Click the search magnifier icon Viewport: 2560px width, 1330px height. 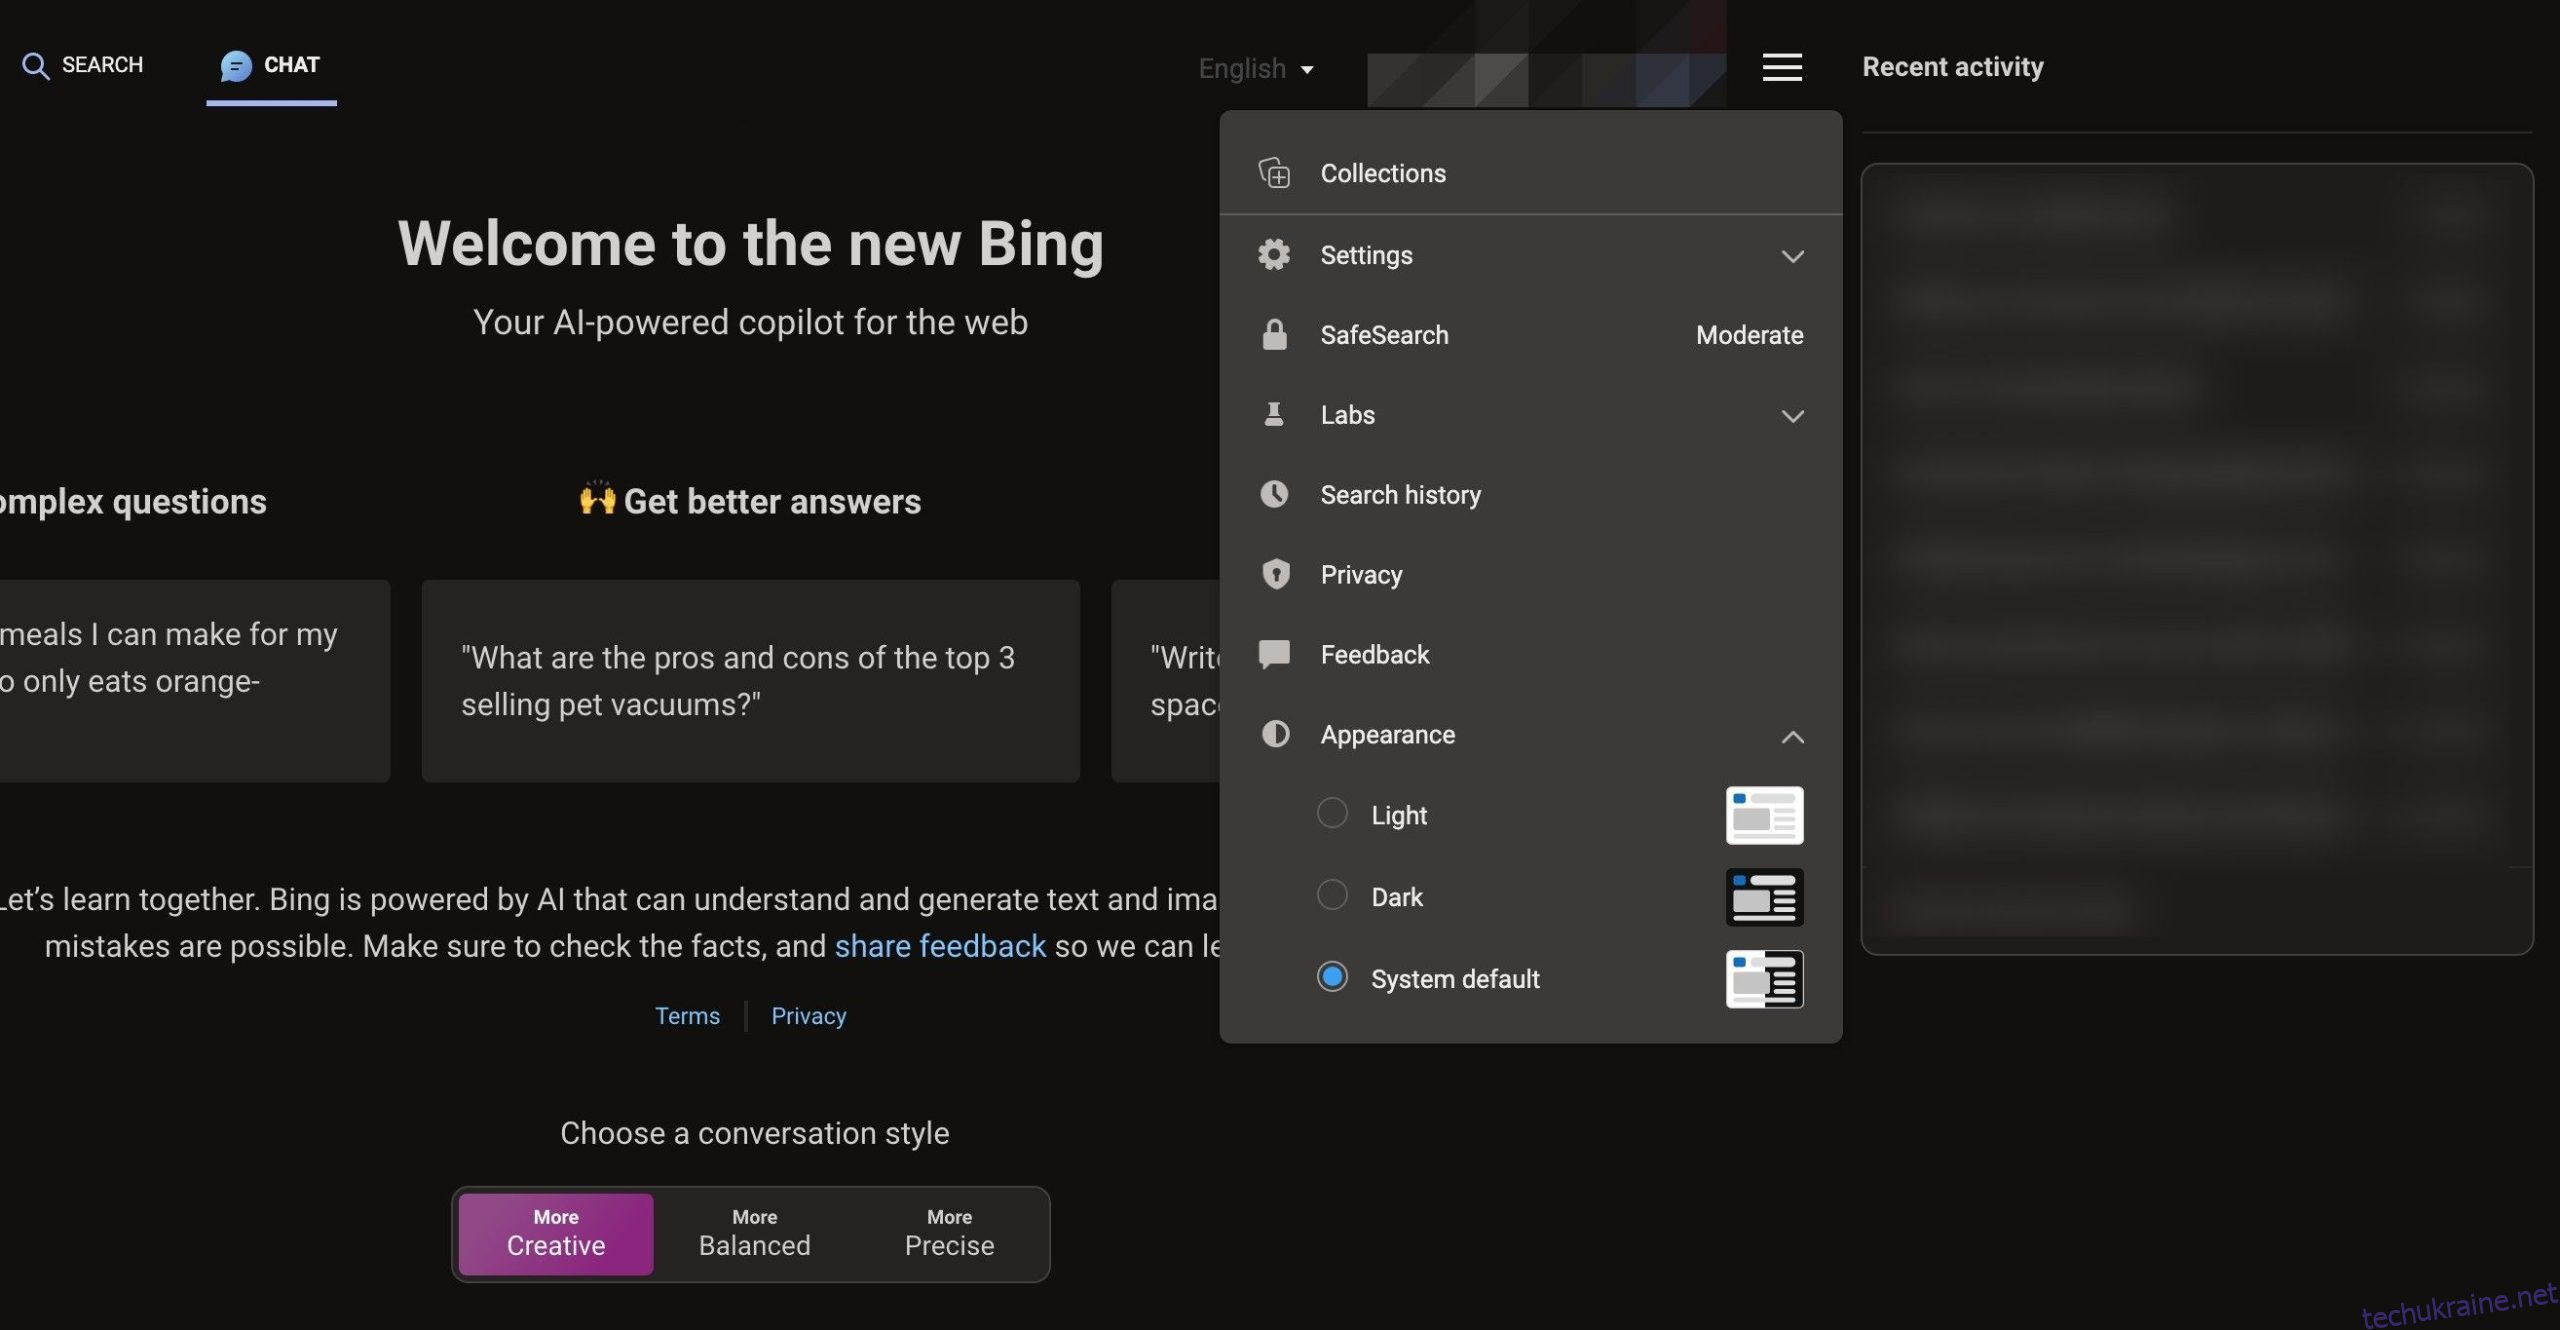point(35,66)
